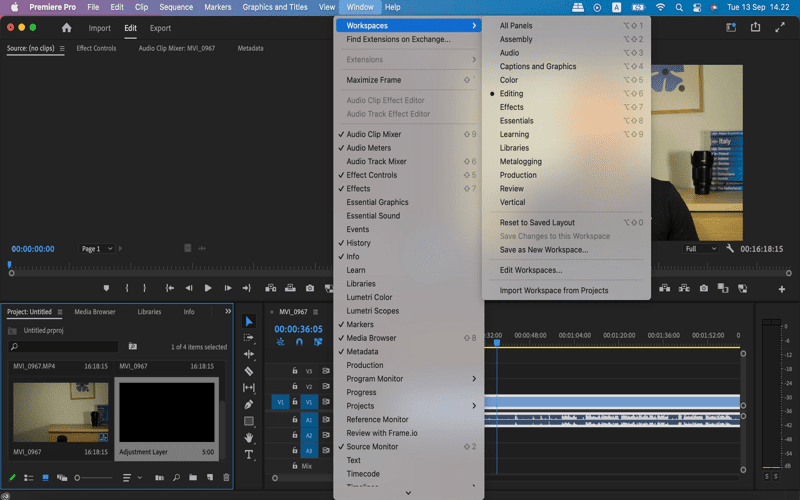Expand Projects submenu
Viewport: 800px width, 500px height.
pos(408,406)
